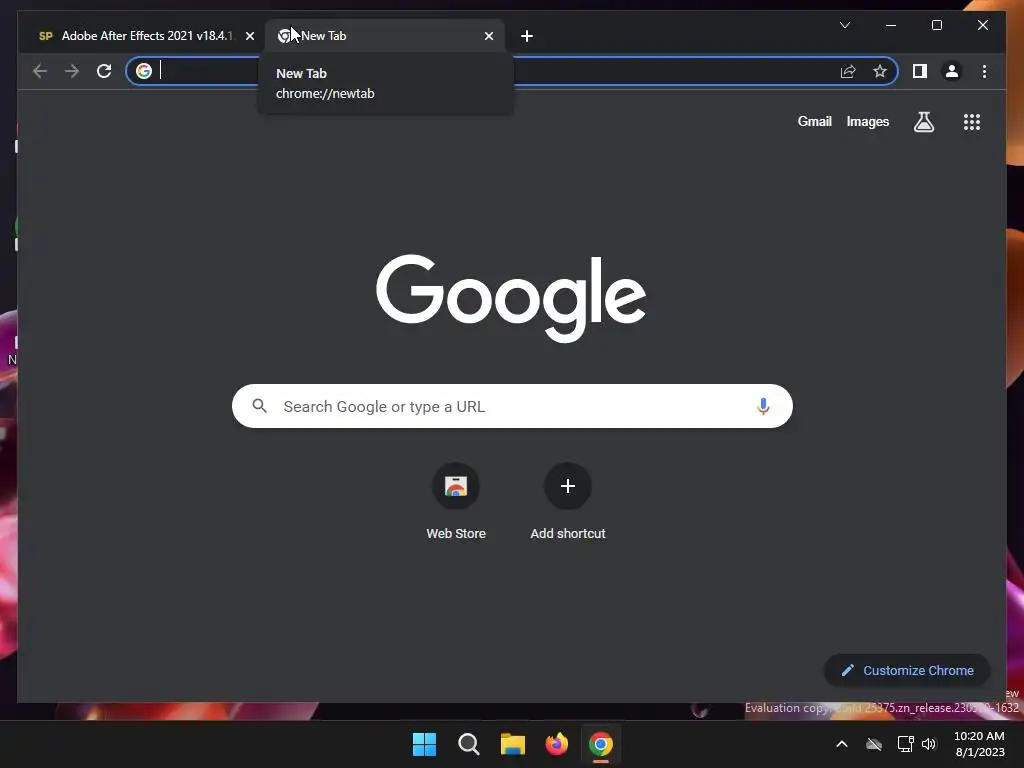The width and height of the screenshot is (1024, 768).
Task: Open Gmail link
Action: tap(814, 121)
